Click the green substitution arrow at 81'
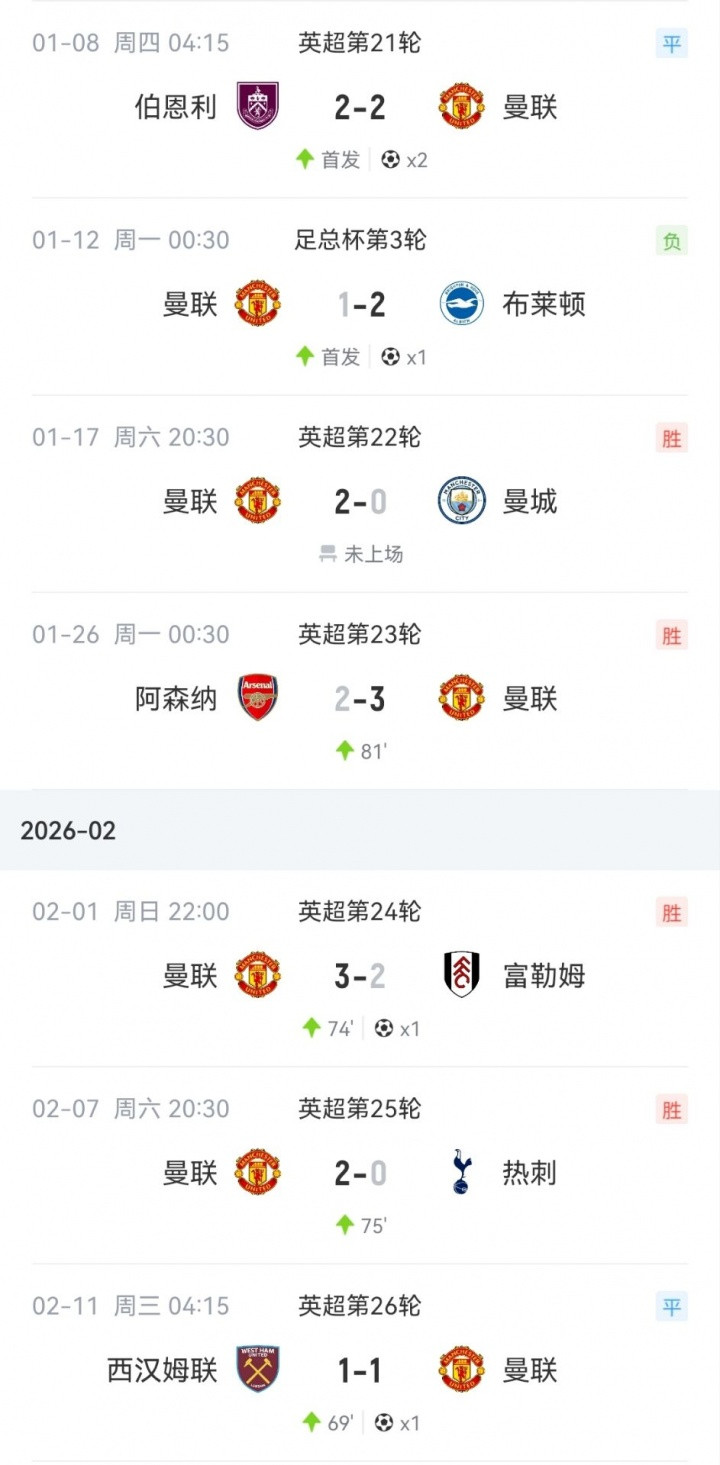The height and width of the screenshot is (1465, 720). click(x=345, y=751)
